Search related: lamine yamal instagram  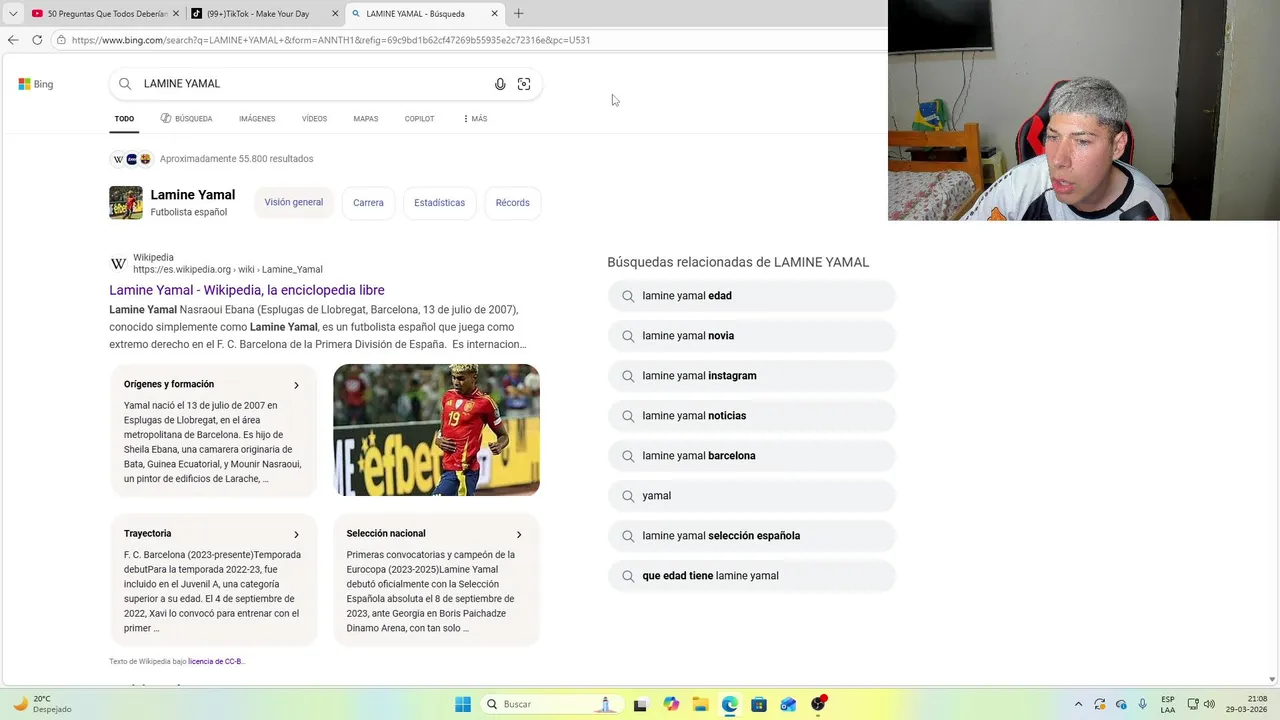coord(751,376)
